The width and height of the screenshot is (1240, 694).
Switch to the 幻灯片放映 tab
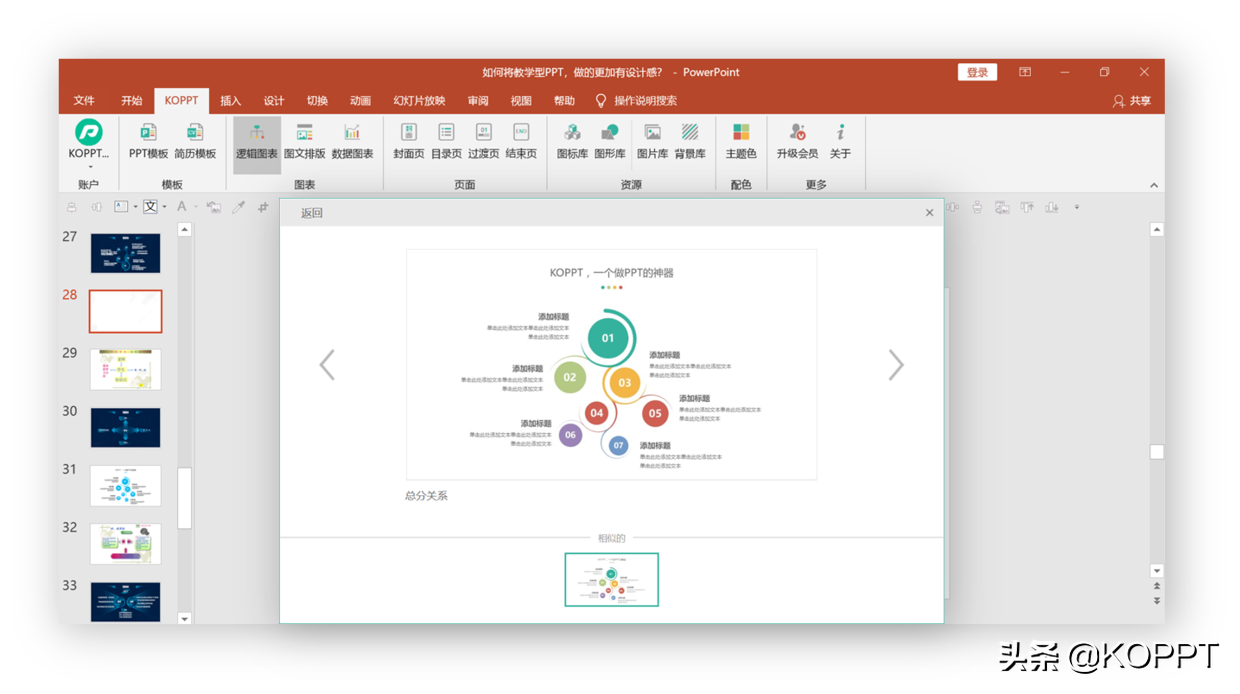(419, 101)
